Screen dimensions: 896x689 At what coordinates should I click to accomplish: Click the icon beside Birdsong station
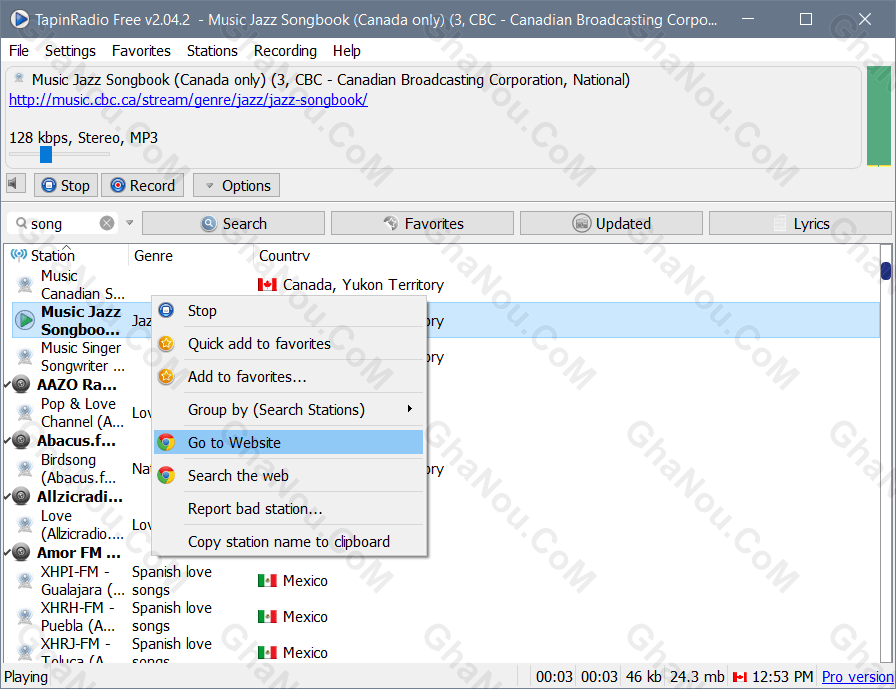pos(25,468)
